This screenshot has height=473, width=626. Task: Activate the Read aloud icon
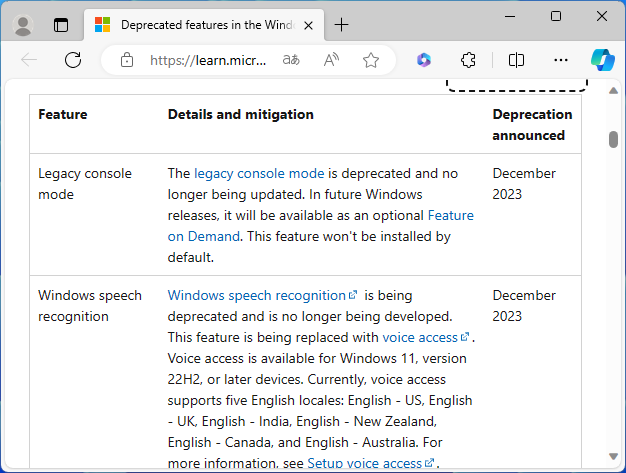click(x=332, y=60)
